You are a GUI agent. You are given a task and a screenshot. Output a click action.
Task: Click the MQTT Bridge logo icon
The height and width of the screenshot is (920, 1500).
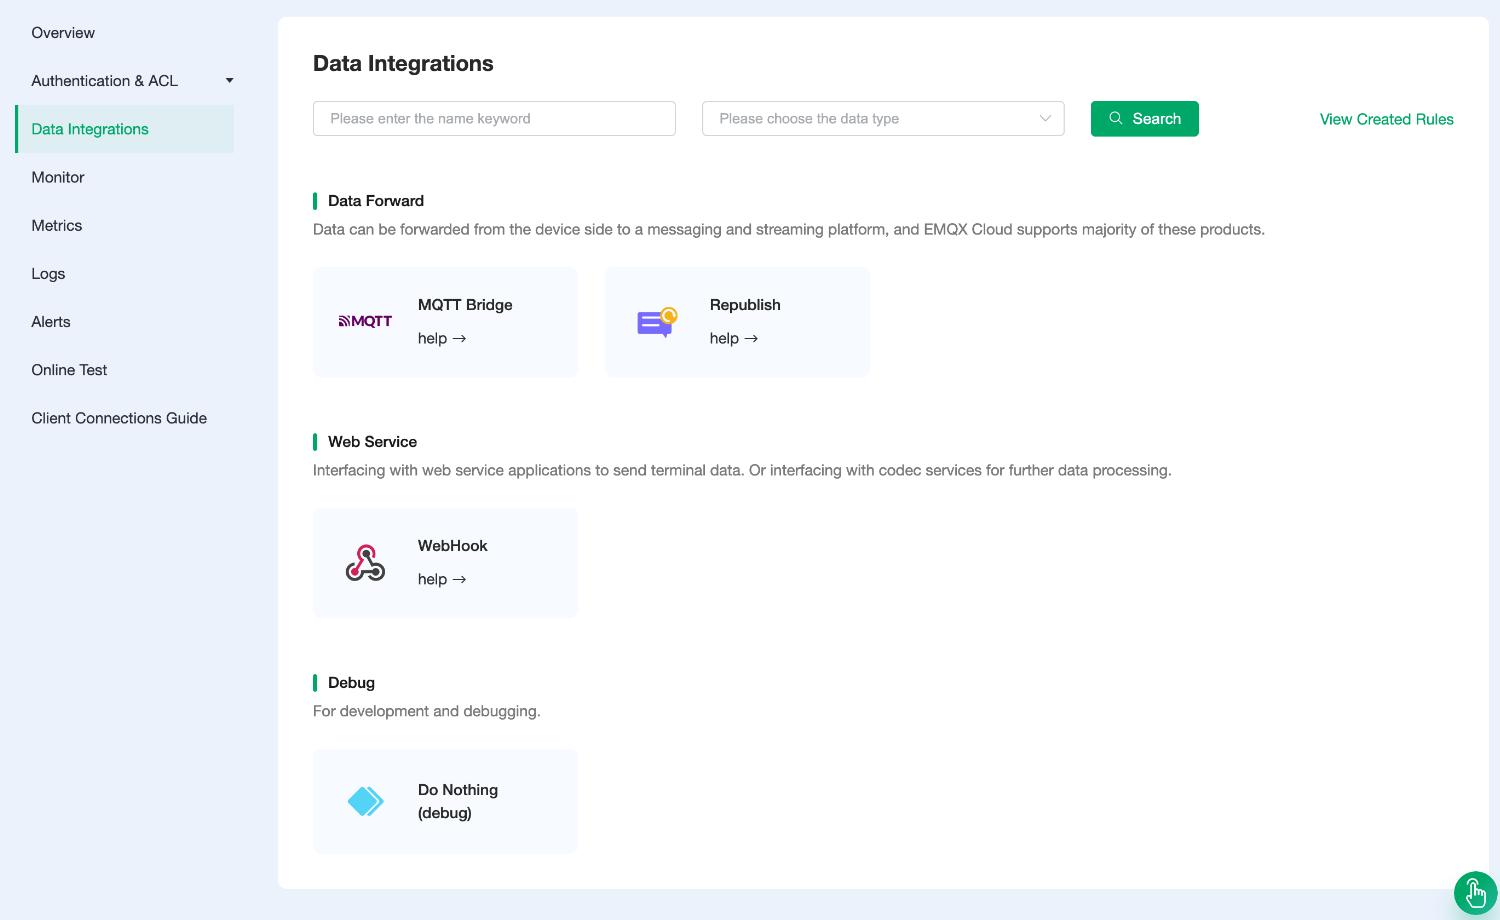point(365,321)
